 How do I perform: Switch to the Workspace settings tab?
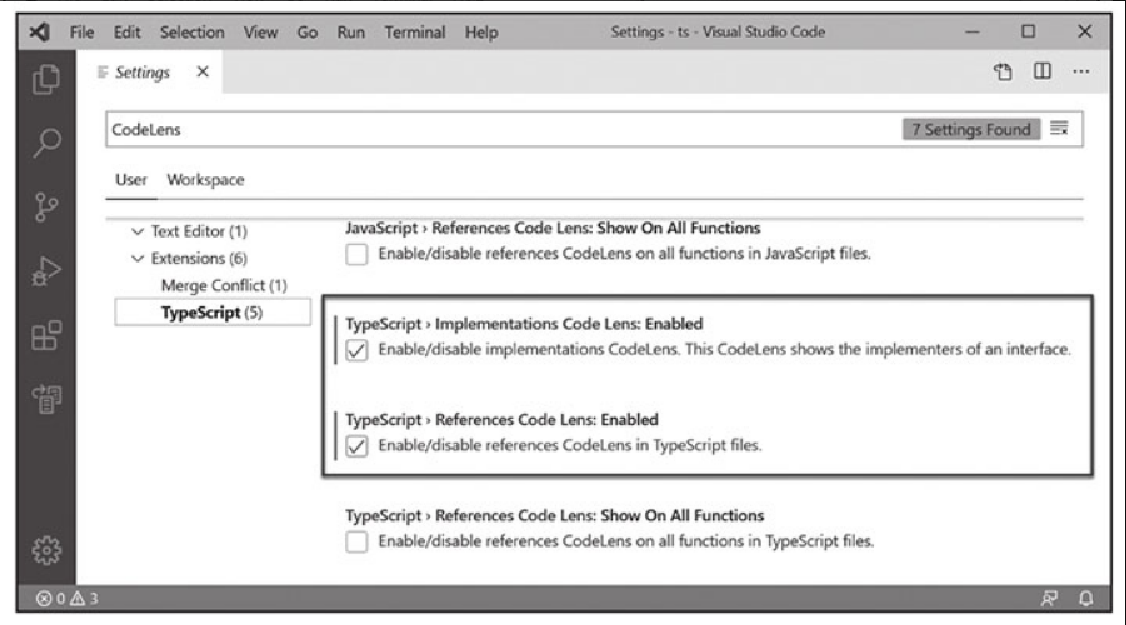(205, 180)
